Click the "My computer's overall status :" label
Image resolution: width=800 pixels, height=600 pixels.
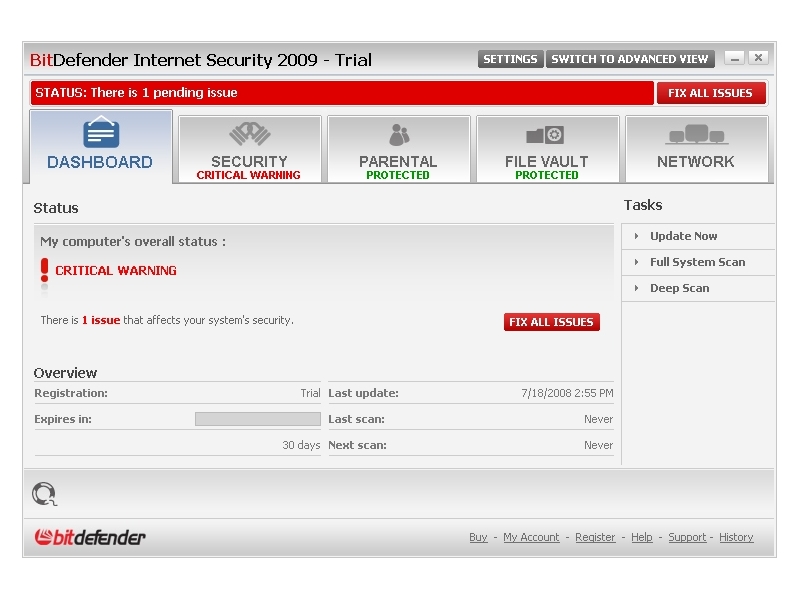coord(133,241)
